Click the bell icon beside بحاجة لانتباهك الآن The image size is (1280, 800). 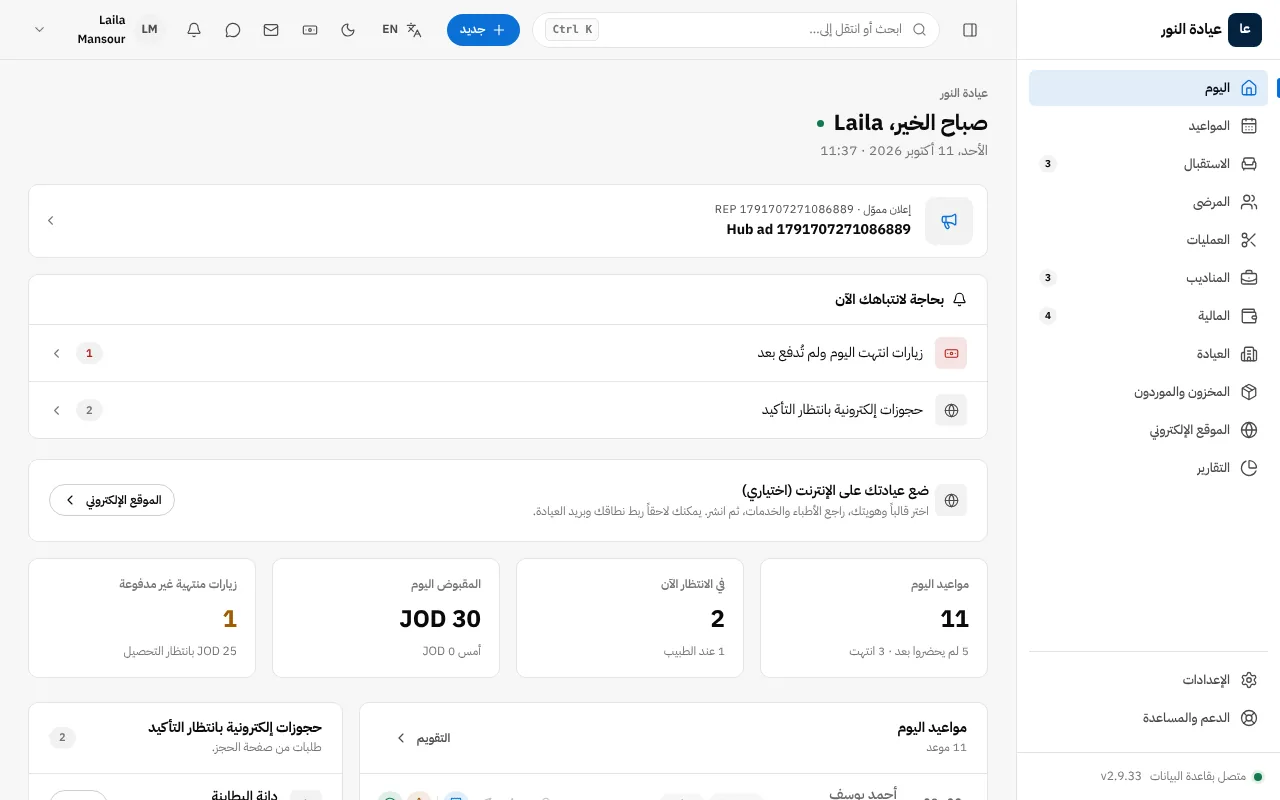pos(960,300)
